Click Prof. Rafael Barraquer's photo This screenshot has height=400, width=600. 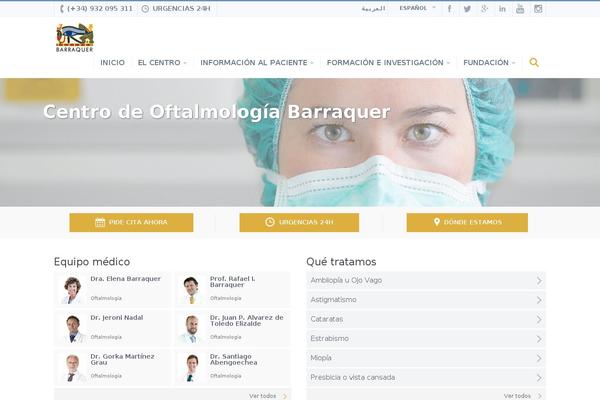191,291
